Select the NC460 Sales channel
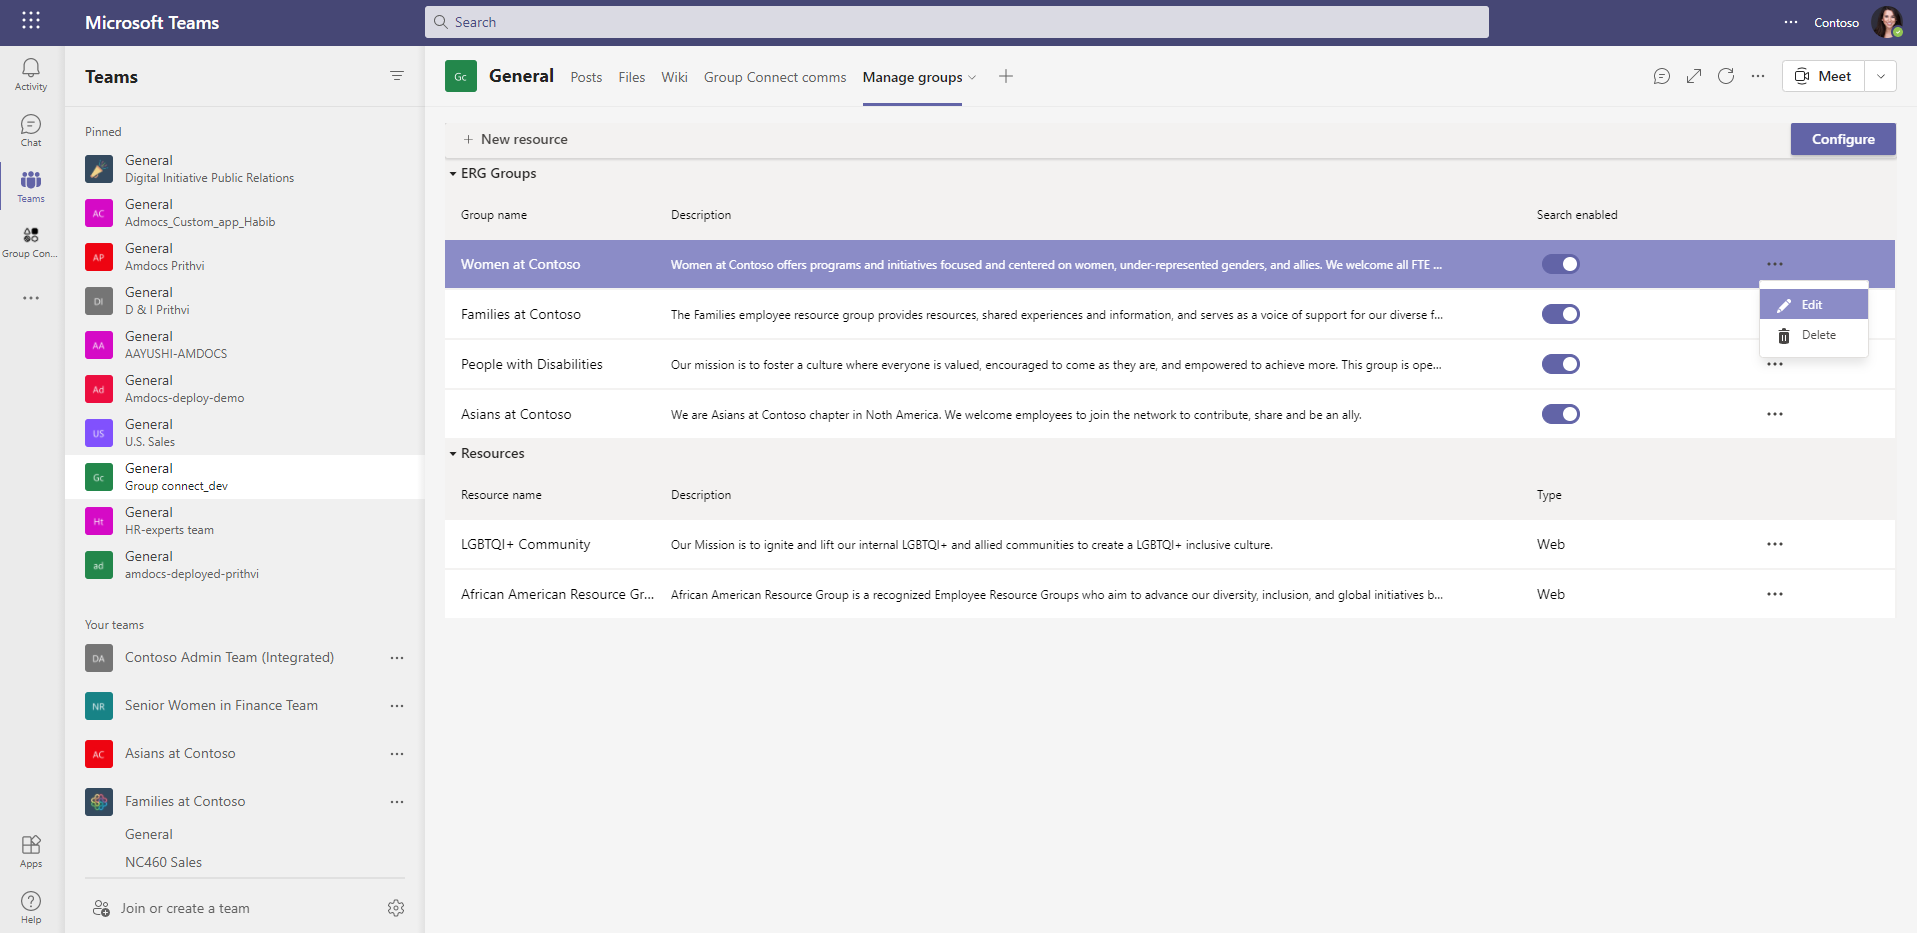Viewport: 1923px width, 933px height. click(163, 862)
